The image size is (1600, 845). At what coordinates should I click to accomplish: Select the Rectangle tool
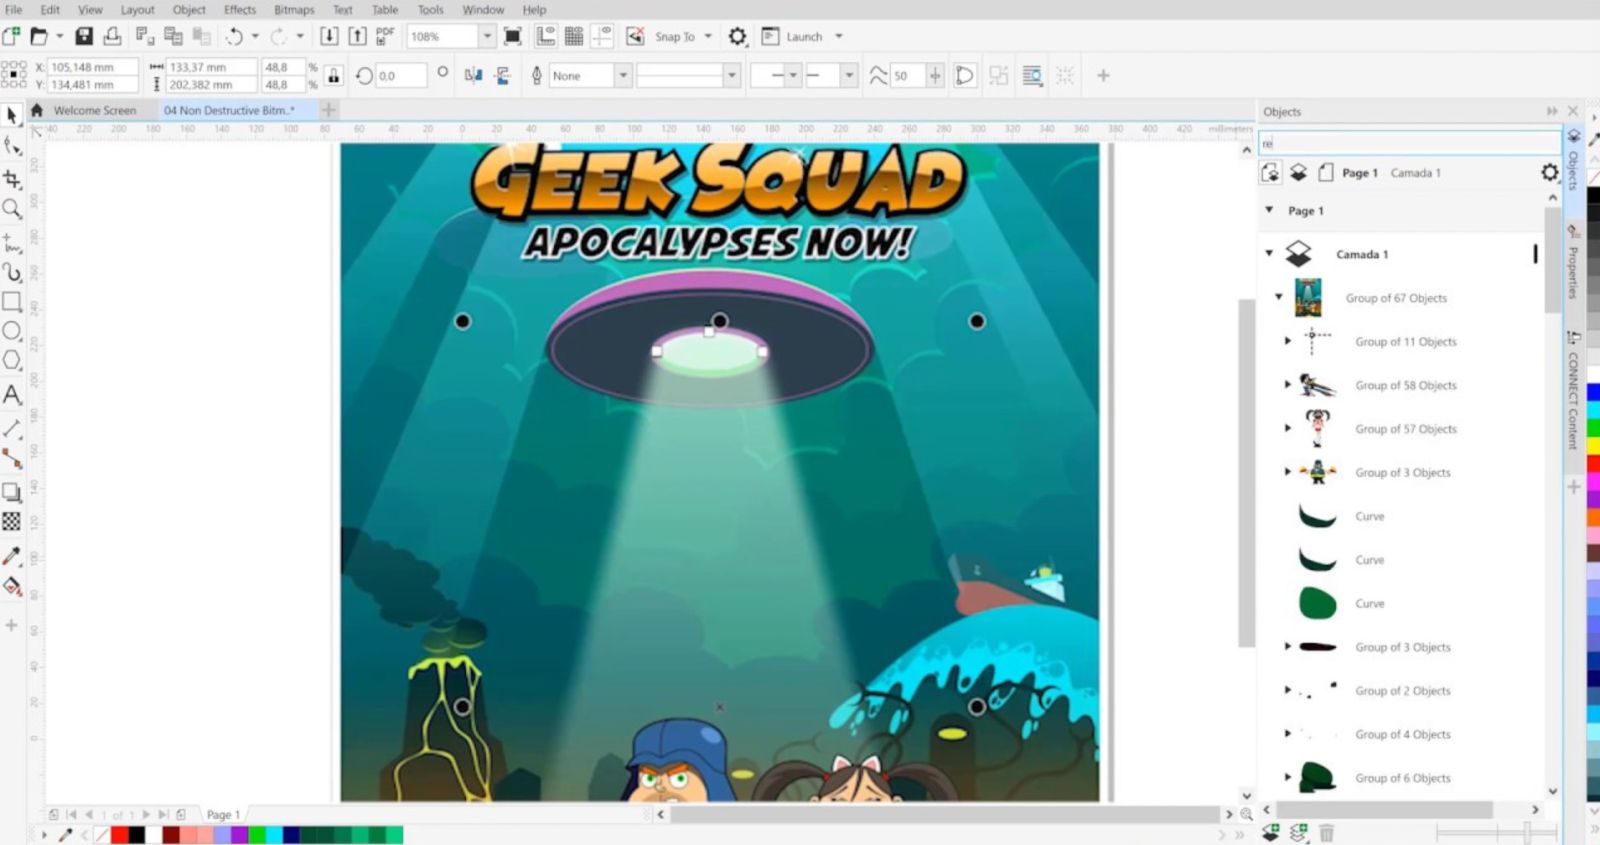coord(12,301)
